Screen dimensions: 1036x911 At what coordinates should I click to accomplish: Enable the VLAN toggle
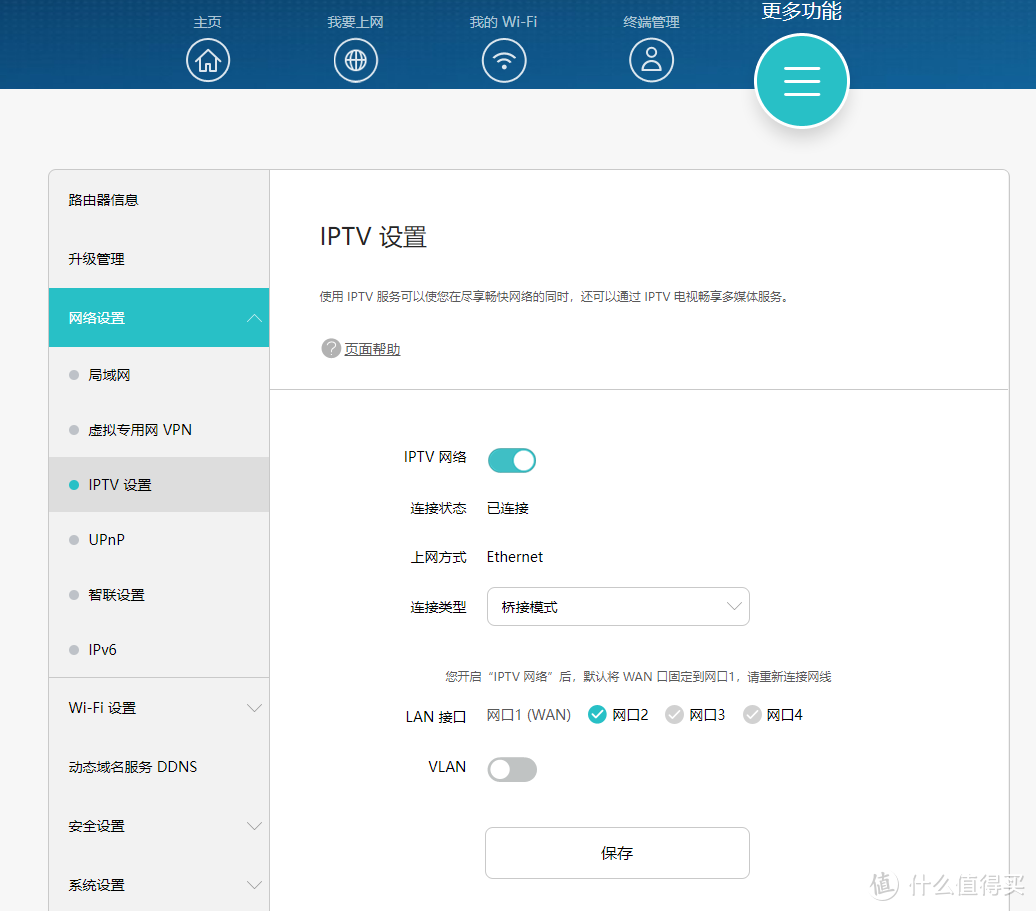click(x=512, y=768)
